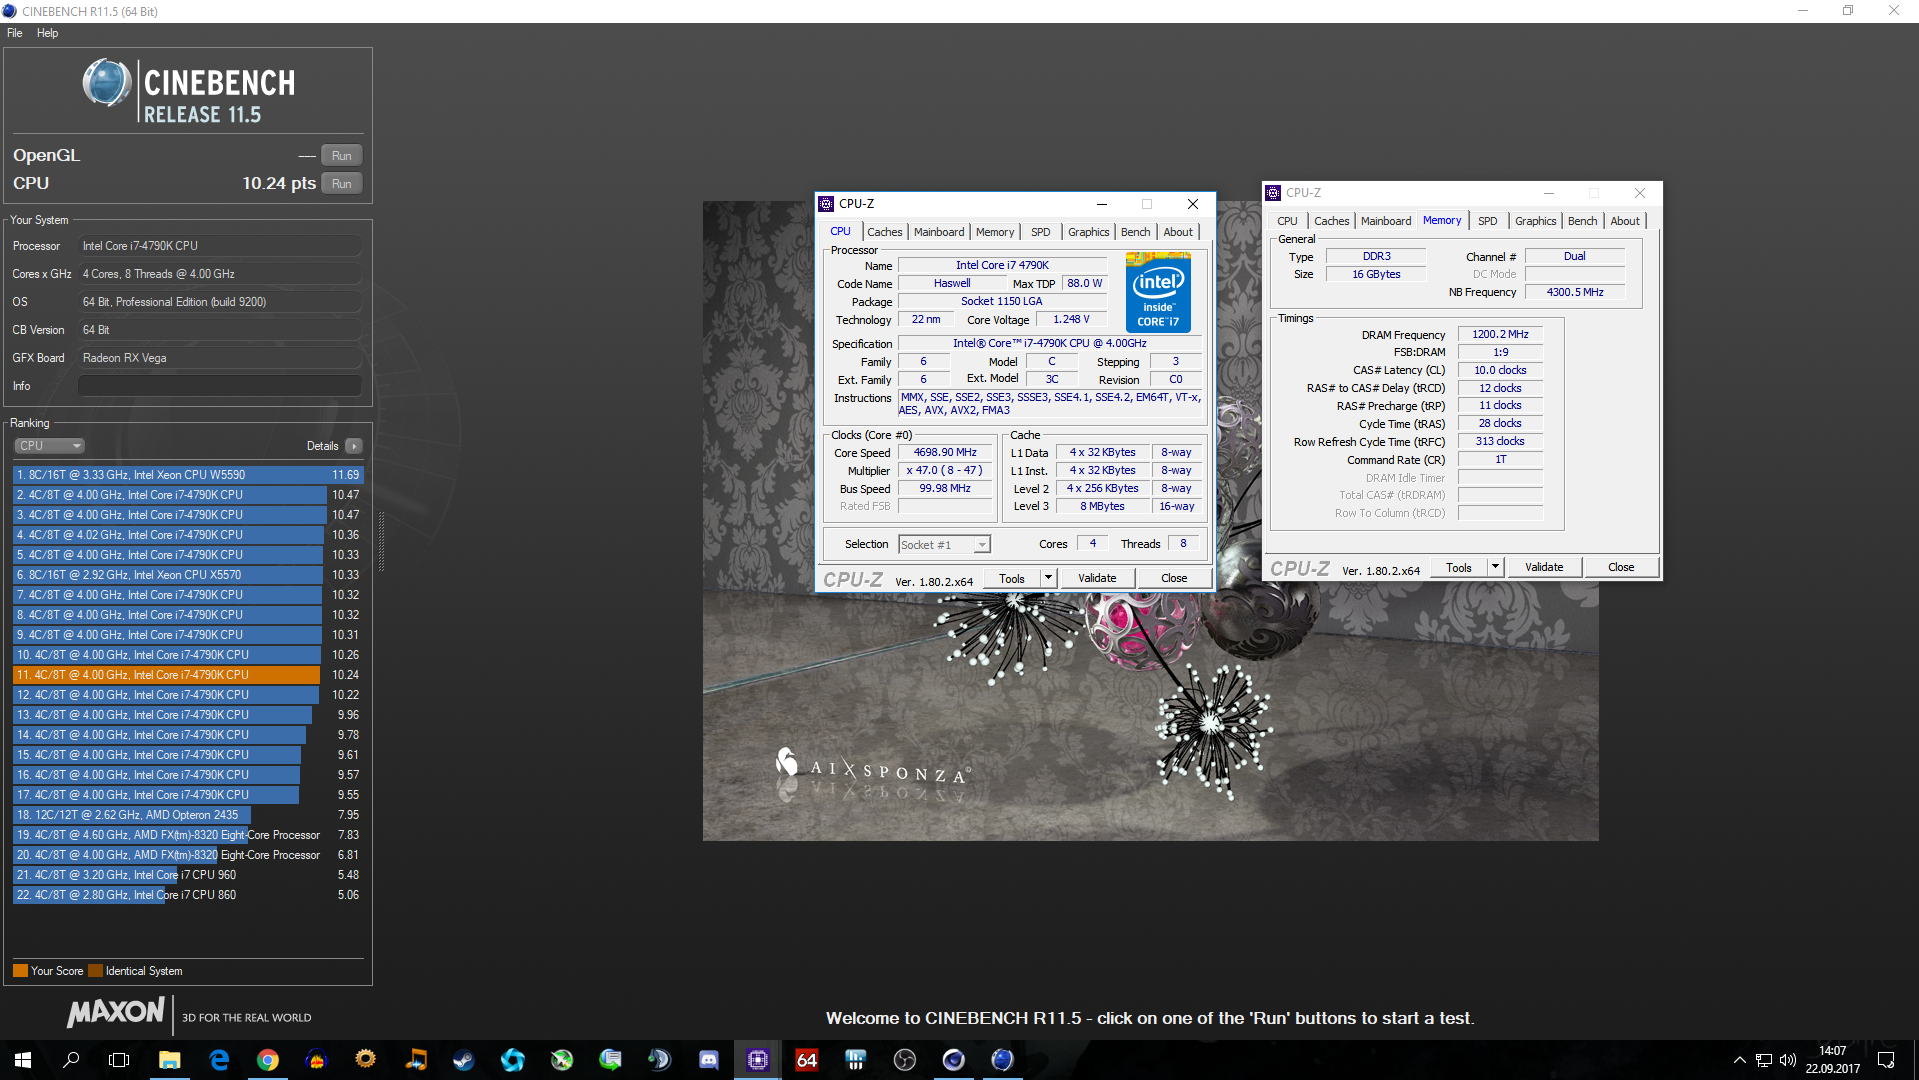Viewport: 1919px width, 1080px height.
Task: Show hidden system tray icons
Action: point(1739,1059)
